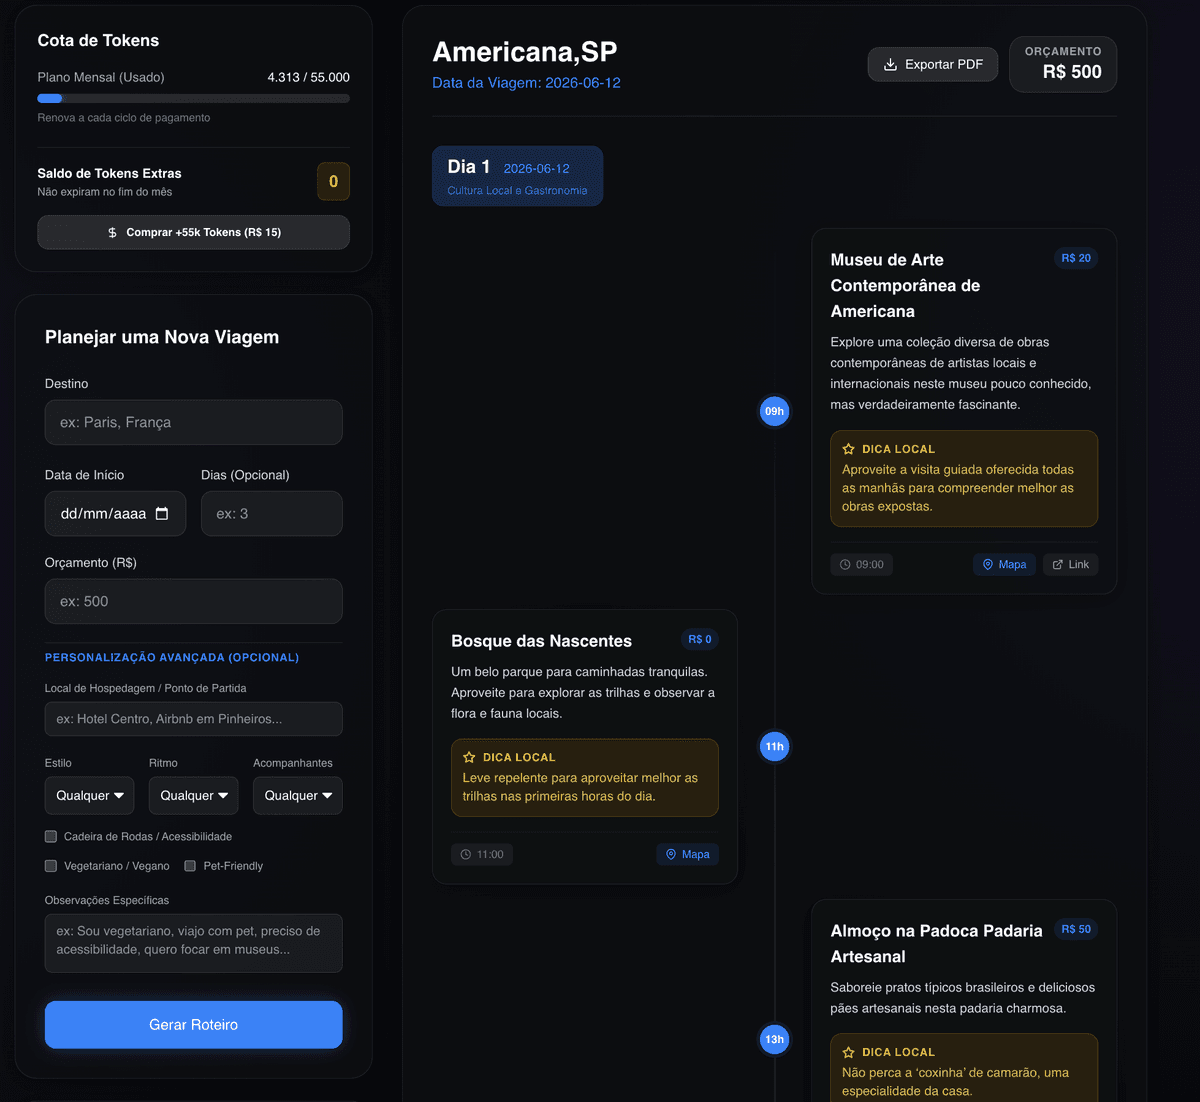Click the 13h timeline marker

click(774, 1039)
